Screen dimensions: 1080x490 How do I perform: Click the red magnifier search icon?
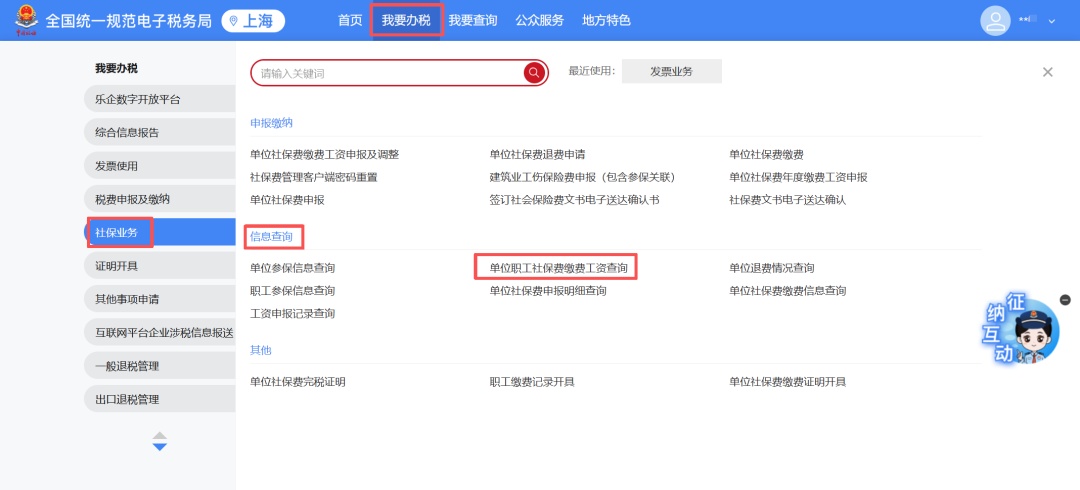click(535, 73)
